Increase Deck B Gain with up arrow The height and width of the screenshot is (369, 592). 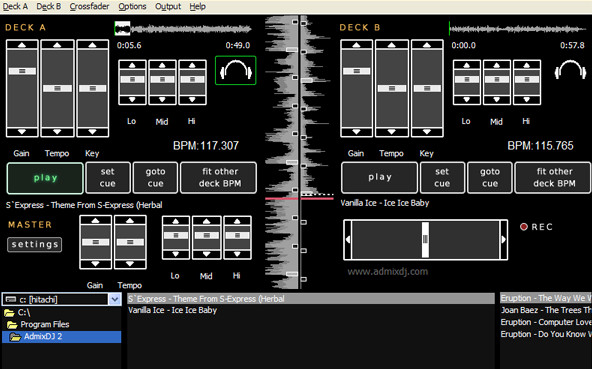[356, 45]
